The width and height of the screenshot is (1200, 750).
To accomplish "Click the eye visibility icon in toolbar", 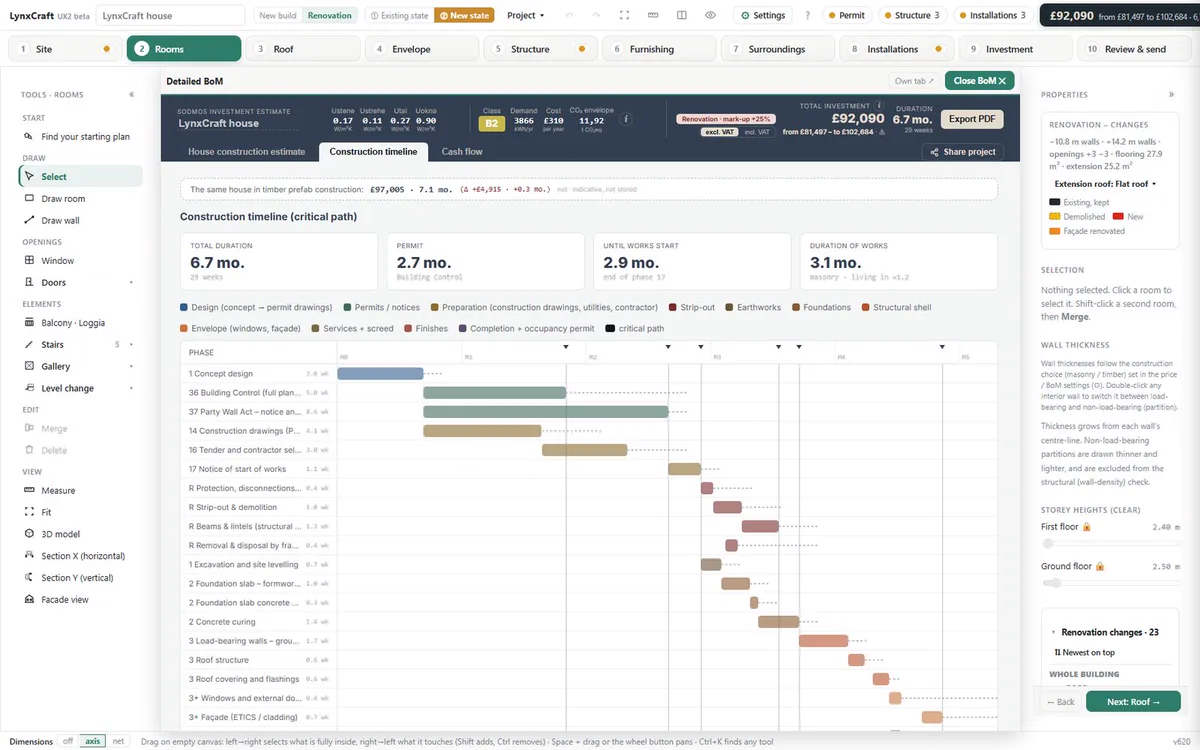I will pos(710,16).
